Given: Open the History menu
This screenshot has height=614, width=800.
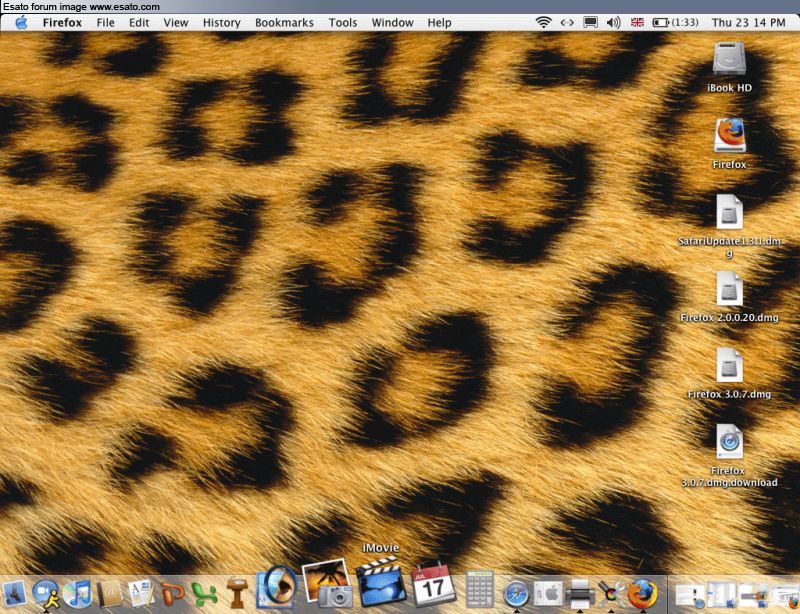Looking at the screenshot, I should click(x=221, y=22).
